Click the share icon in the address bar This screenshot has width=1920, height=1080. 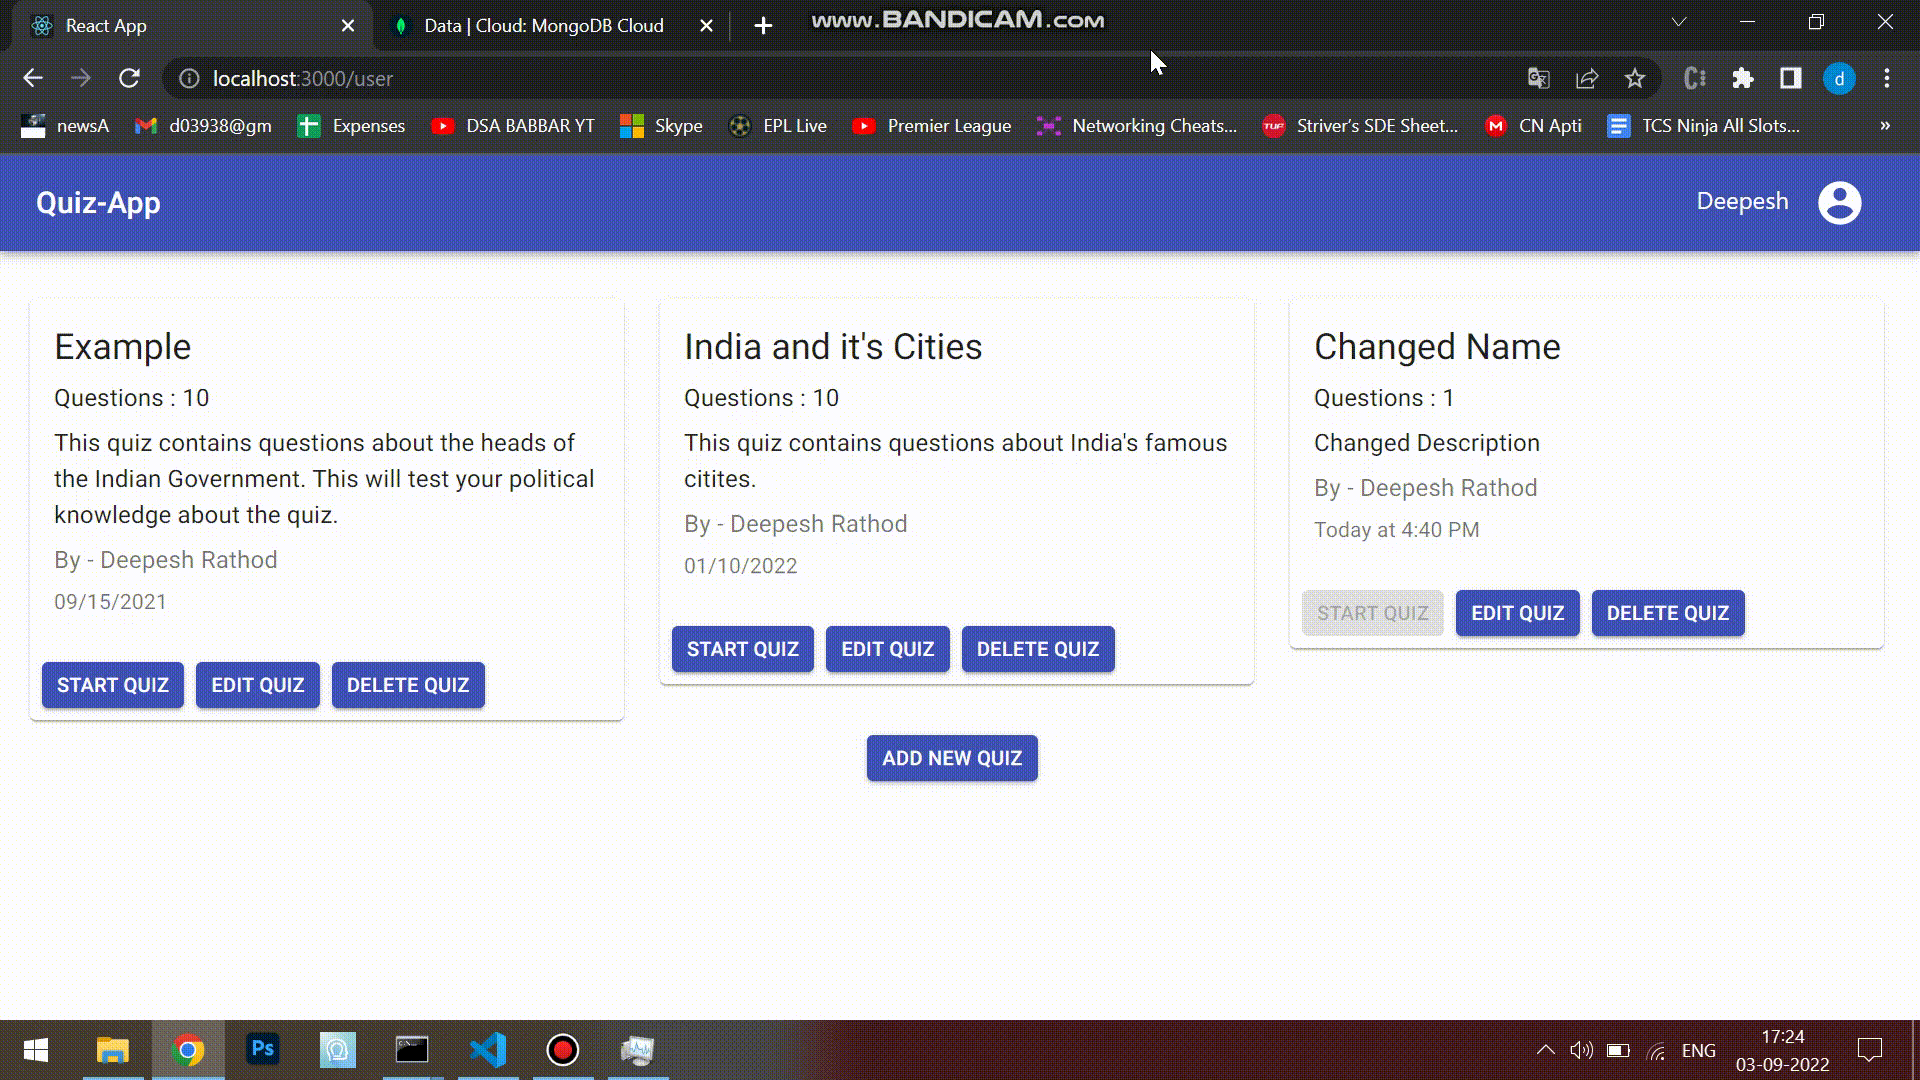click(x=1586, y=78)
